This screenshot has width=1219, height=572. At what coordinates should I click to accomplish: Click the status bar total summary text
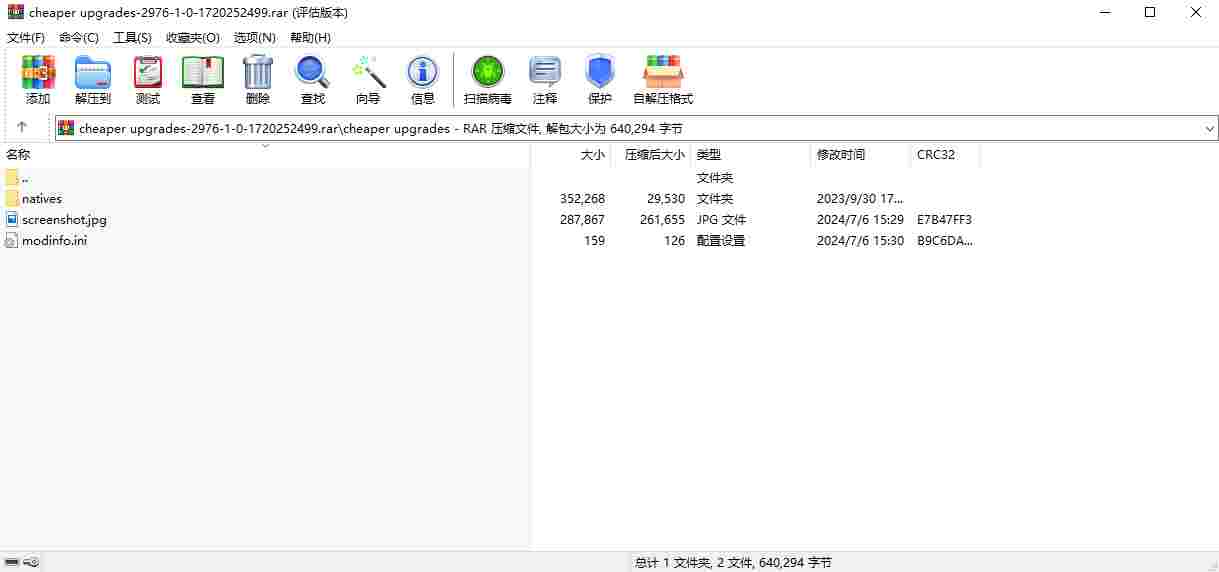pyautogui.click(x=733, y=562)
